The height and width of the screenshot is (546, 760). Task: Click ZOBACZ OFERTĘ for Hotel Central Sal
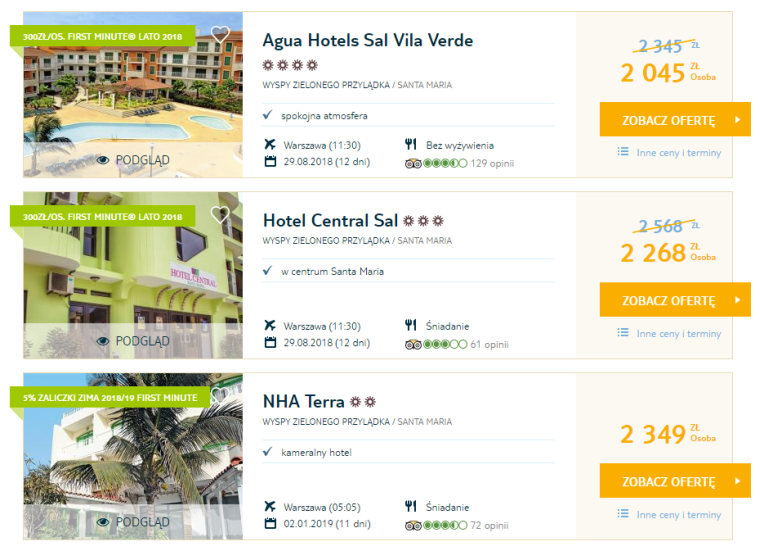coord(675,300)
